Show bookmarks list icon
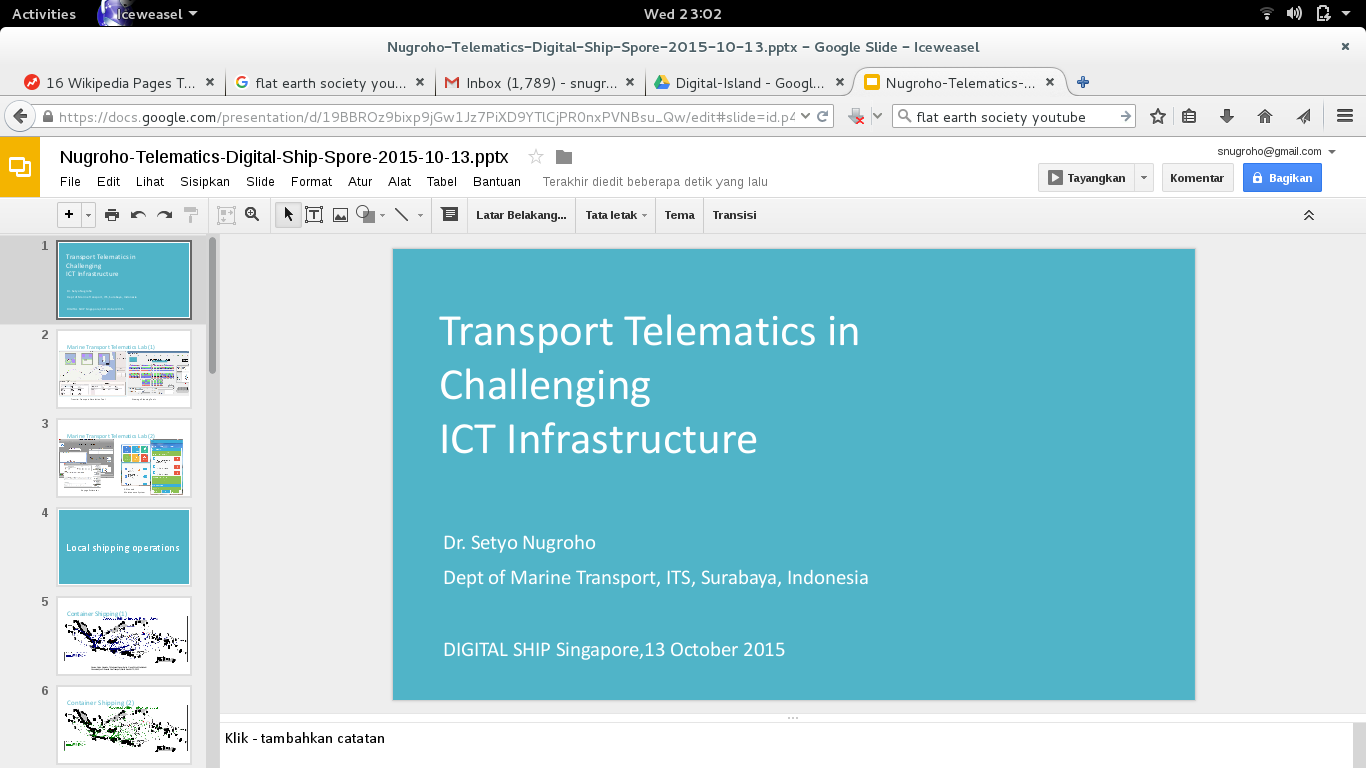This screenshot has width=1366, height=768. pos(1189,116)
